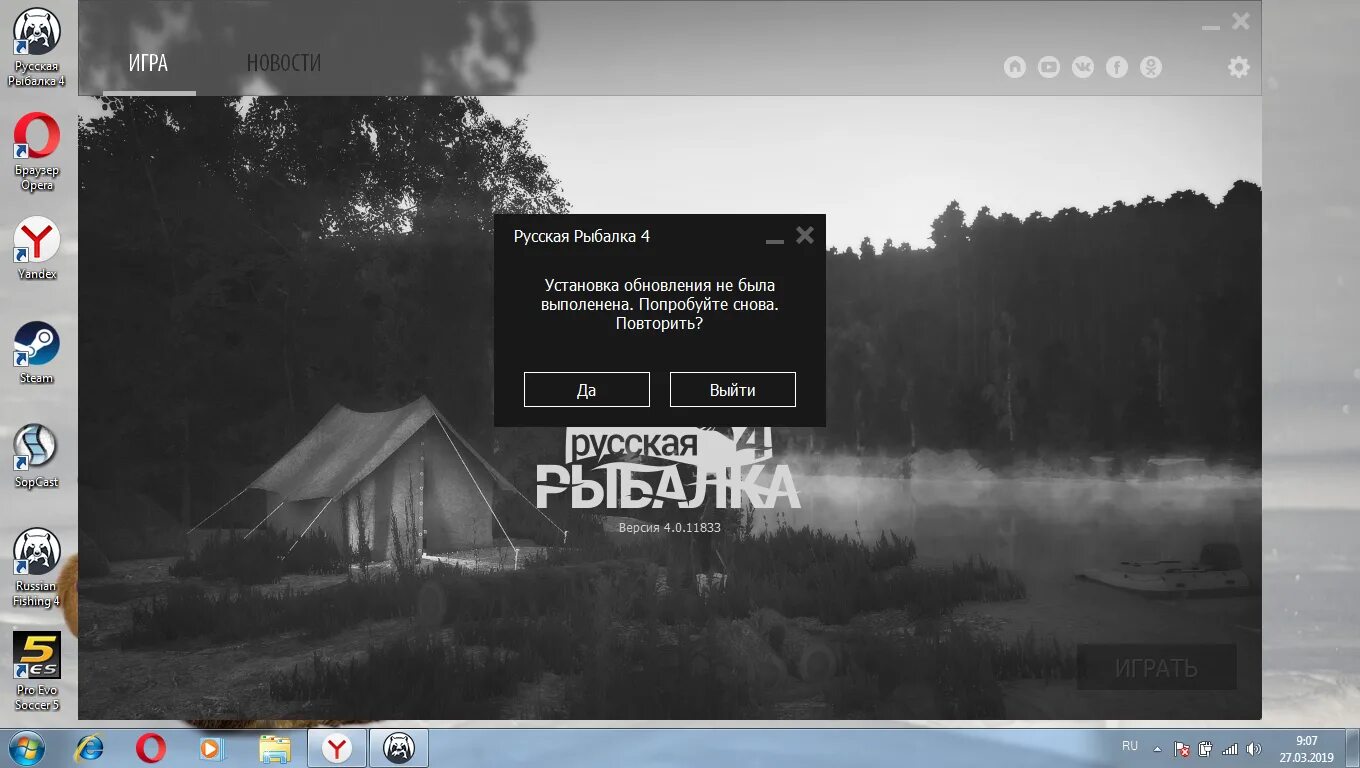Open Windows Media Player from taskbar

(212, 748)
